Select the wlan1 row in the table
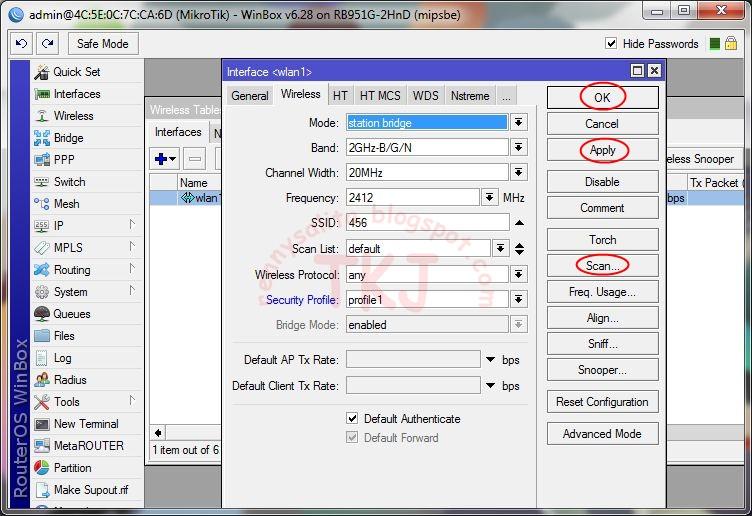 tap(185, 198)
